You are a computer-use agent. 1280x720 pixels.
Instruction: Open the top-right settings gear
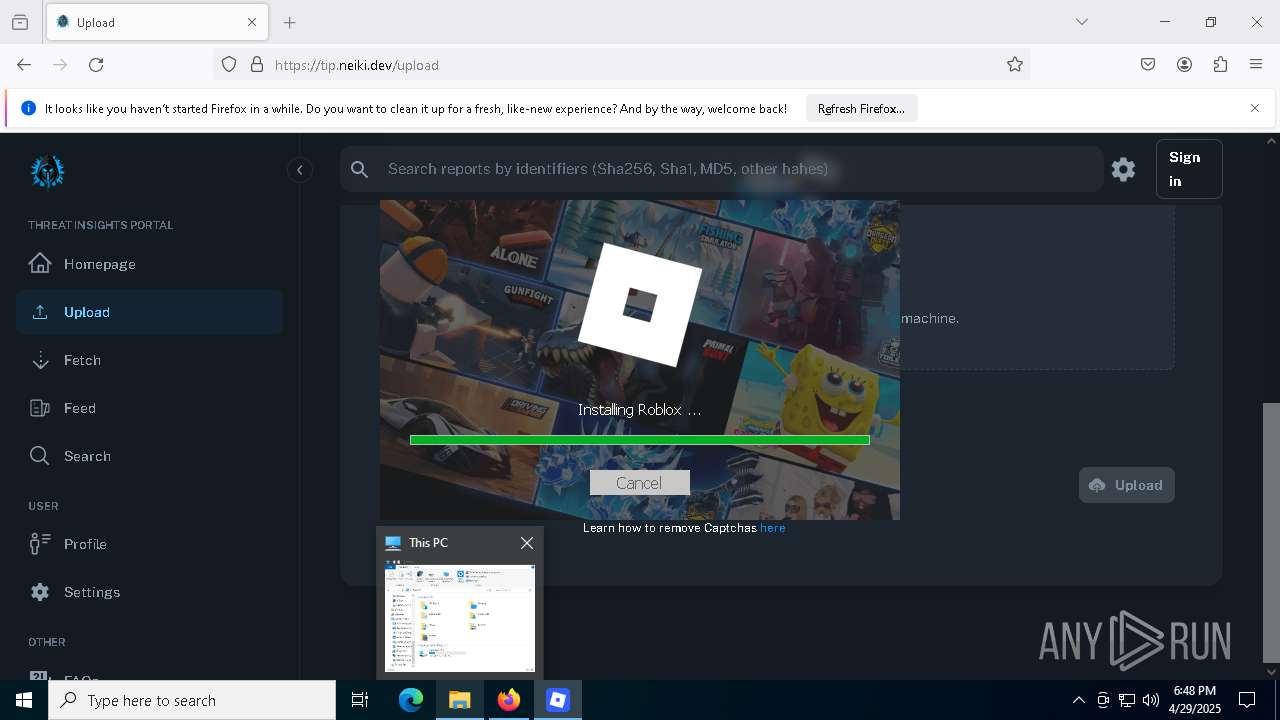(1123, 169)
